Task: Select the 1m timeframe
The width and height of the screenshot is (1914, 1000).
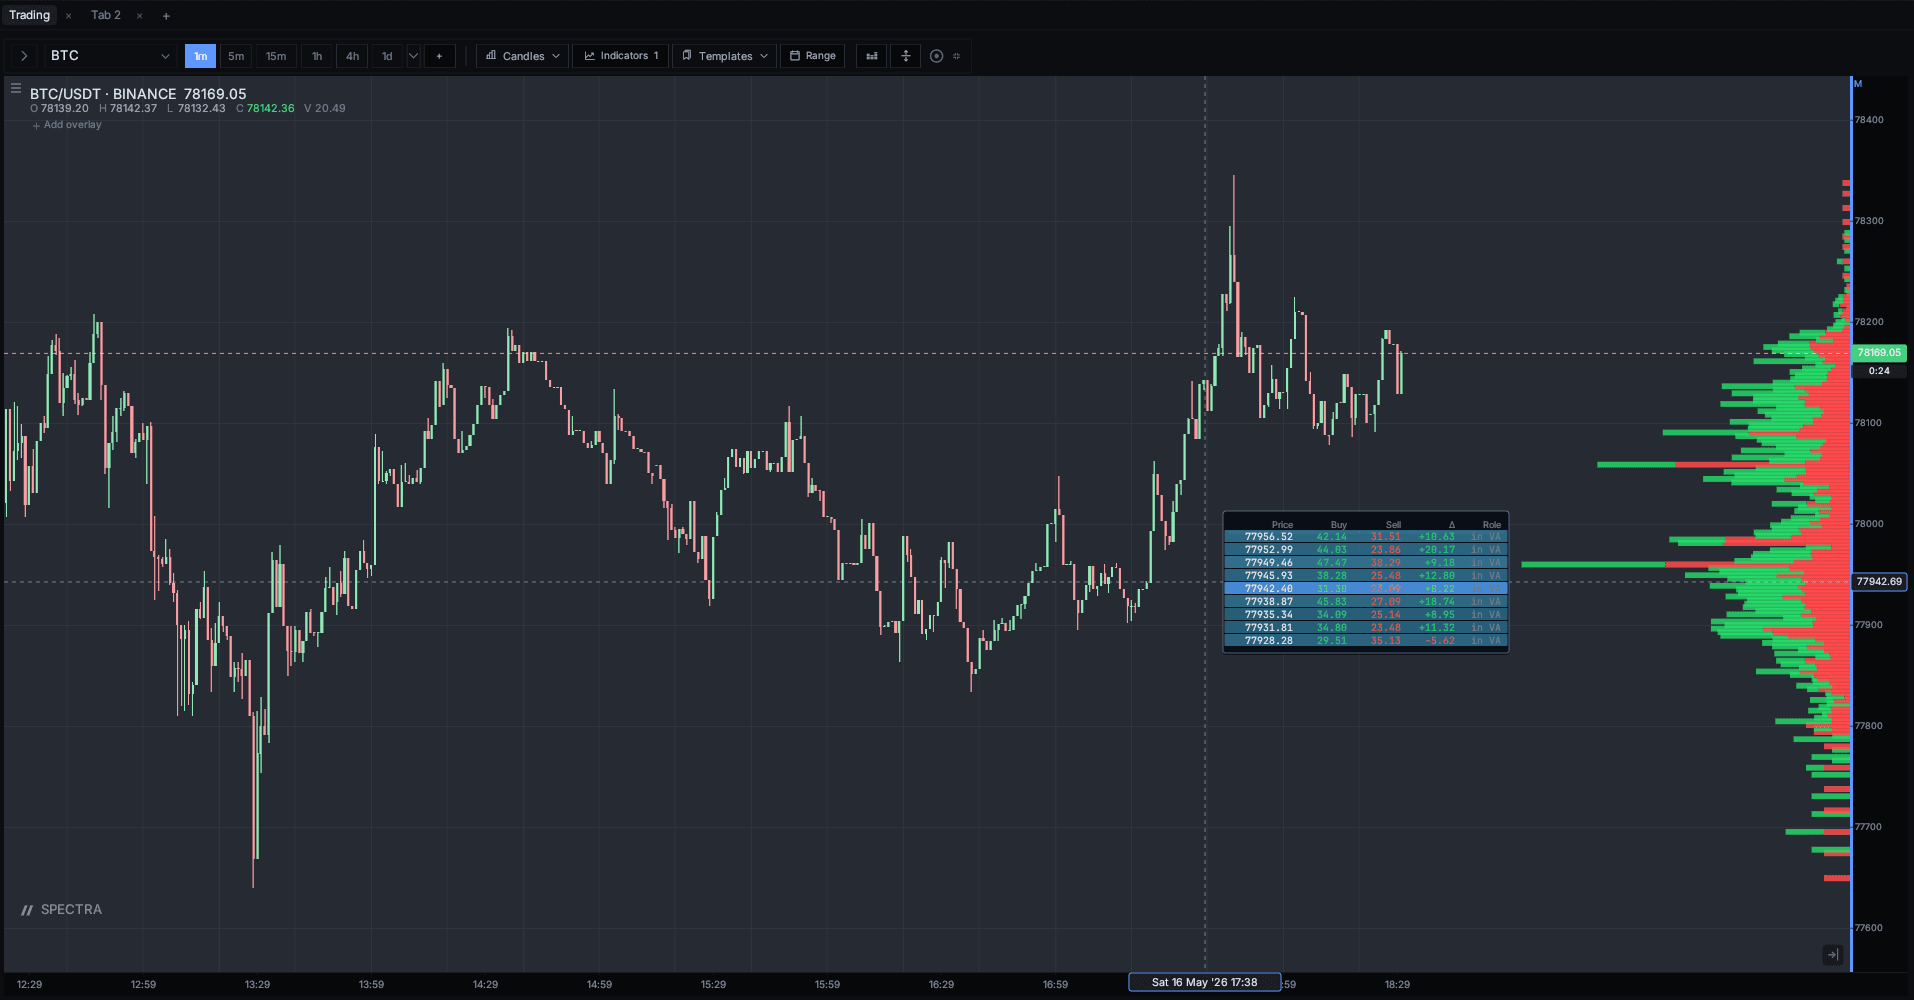Action: point(200,56)
